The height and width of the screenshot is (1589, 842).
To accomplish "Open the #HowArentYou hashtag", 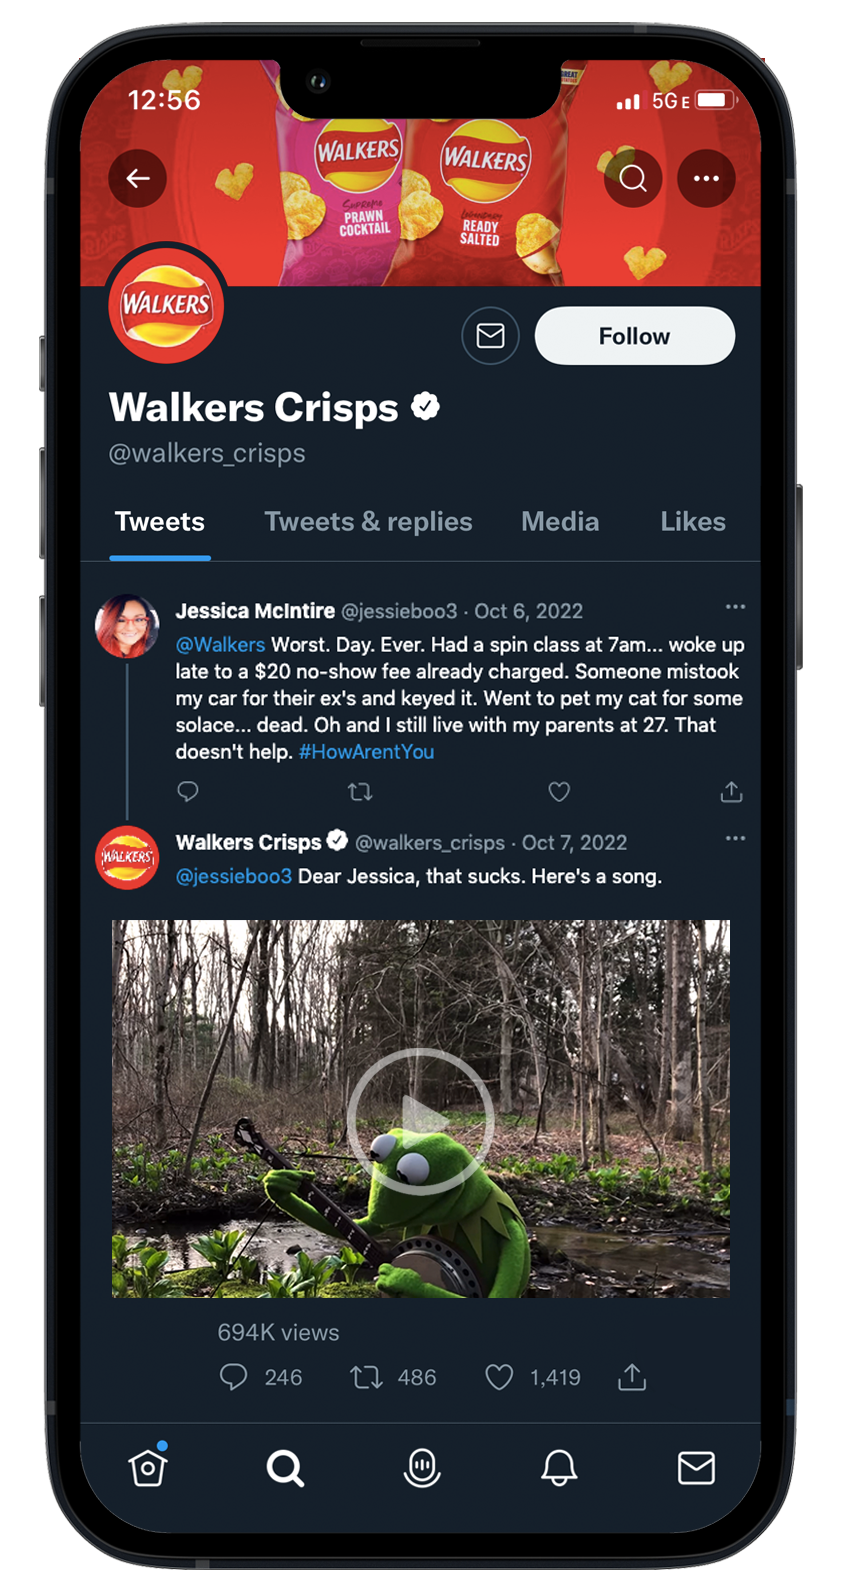I will click(366, 752).
